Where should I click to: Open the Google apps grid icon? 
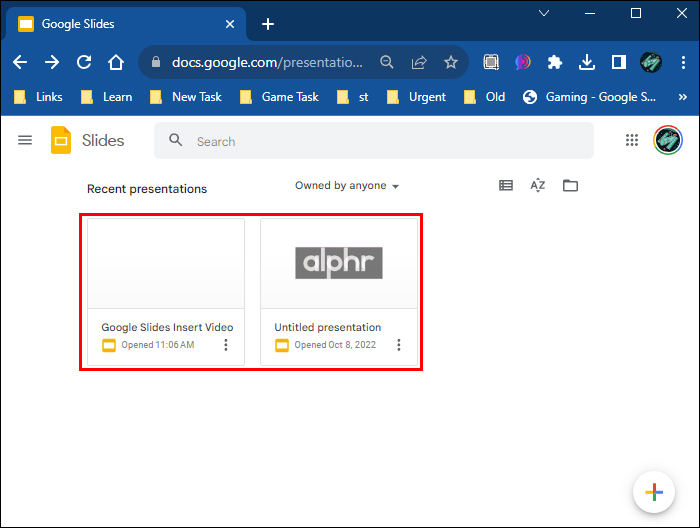tap(632, 140)
